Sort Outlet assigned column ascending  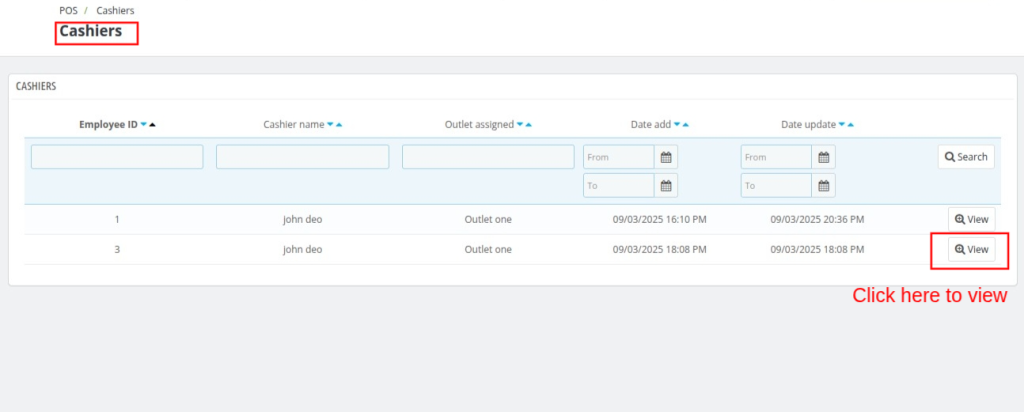pyautogui.click(x=528, y=125)
